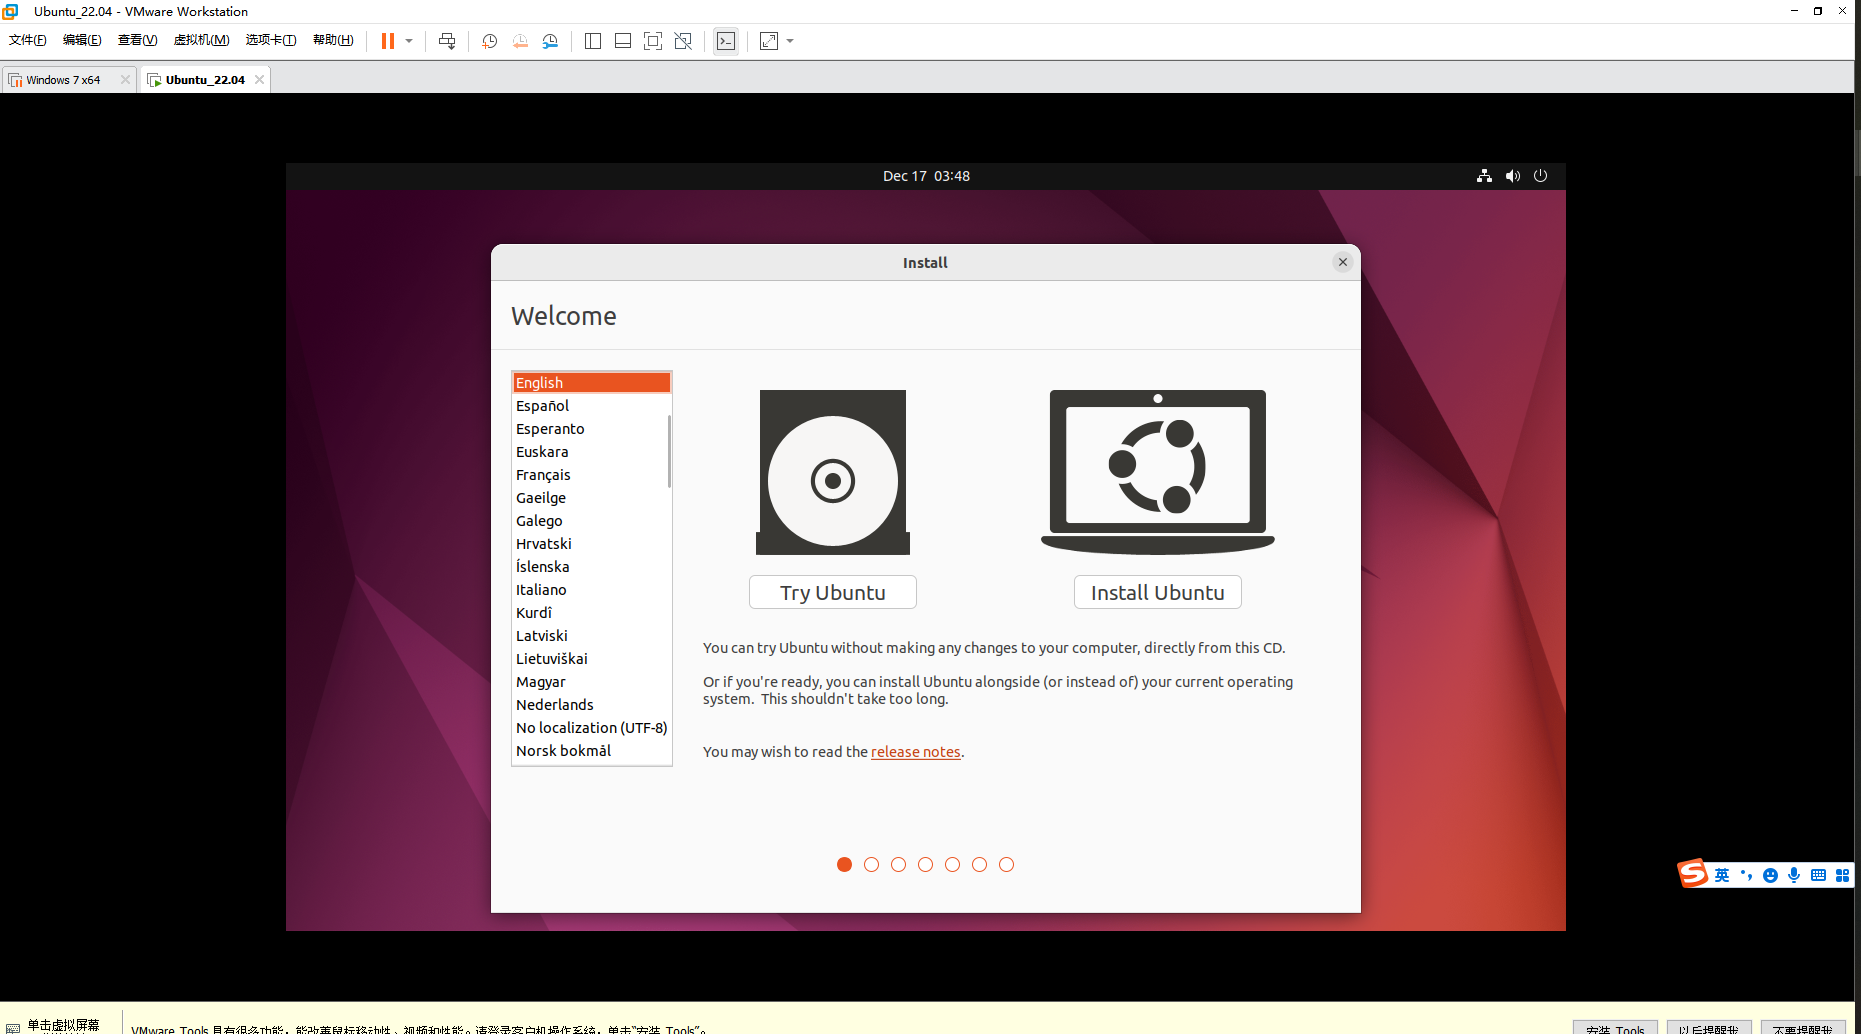Click the 安装 Tools button in bottom bar

tap(1615, 1028)
